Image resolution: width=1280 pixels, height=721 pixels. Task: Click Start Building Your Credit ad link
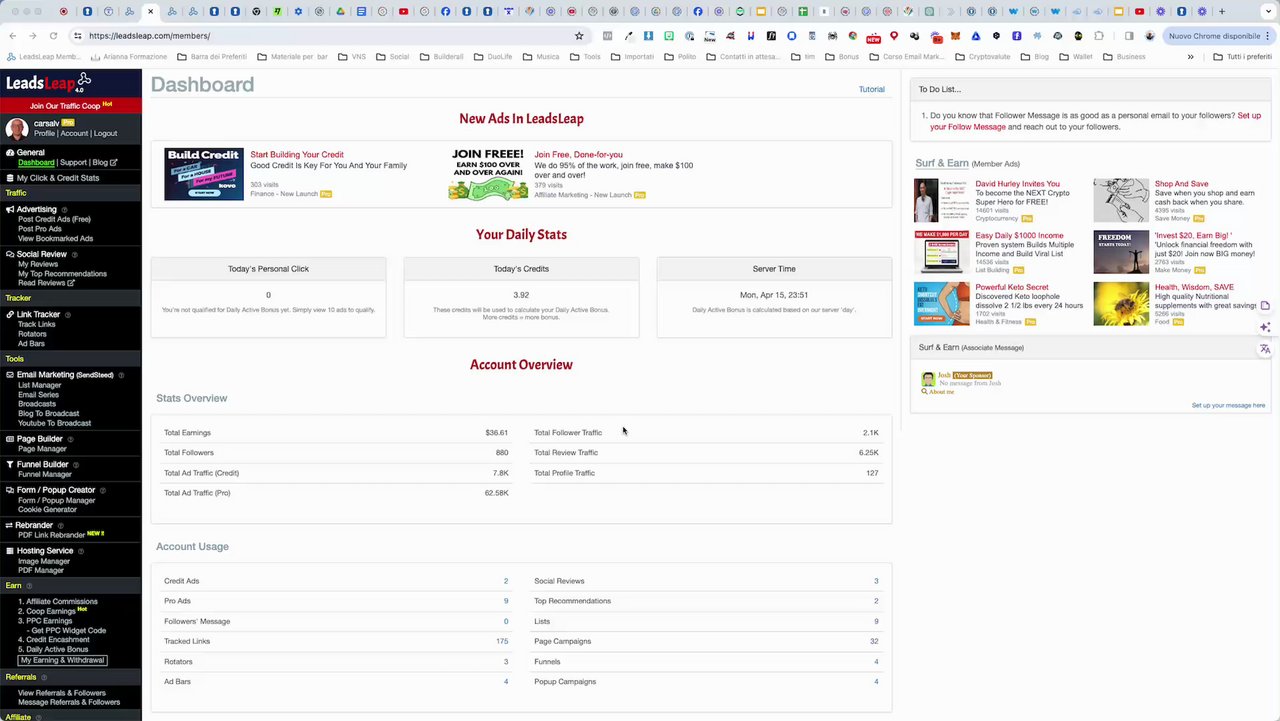click(x=297, y=155)
